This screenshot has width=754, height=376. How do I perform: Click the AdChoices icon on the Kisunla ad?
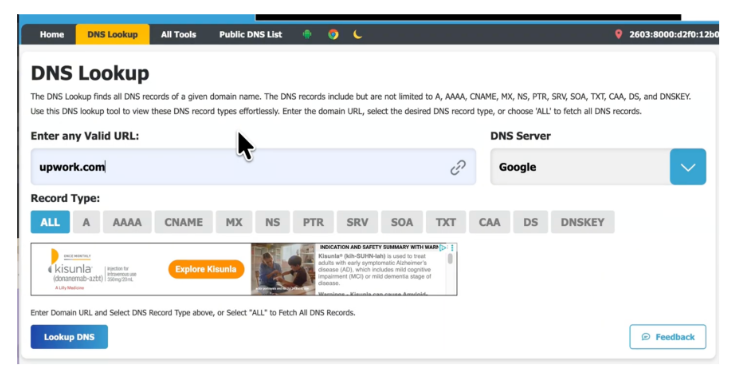click(x=442, y=248)
